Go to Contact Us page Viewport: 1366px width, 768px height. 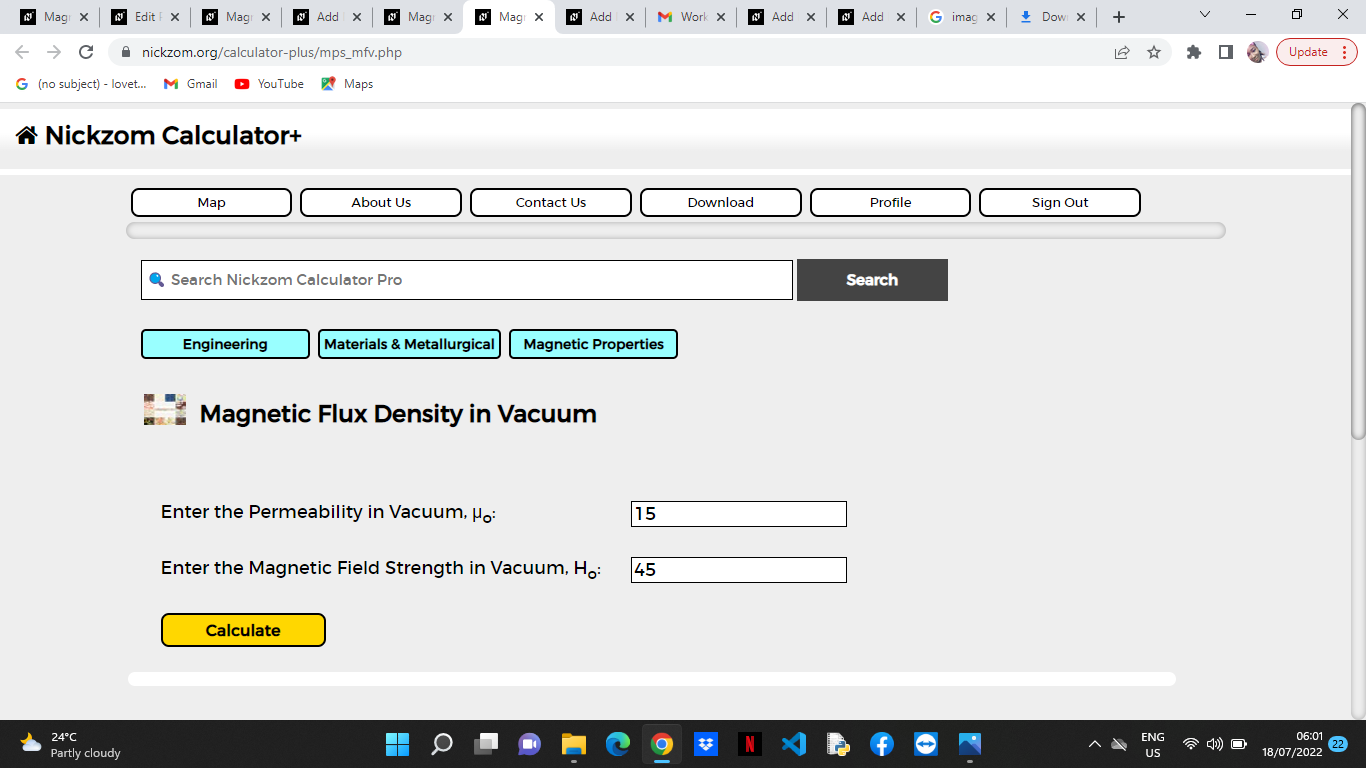click(551, 202)
